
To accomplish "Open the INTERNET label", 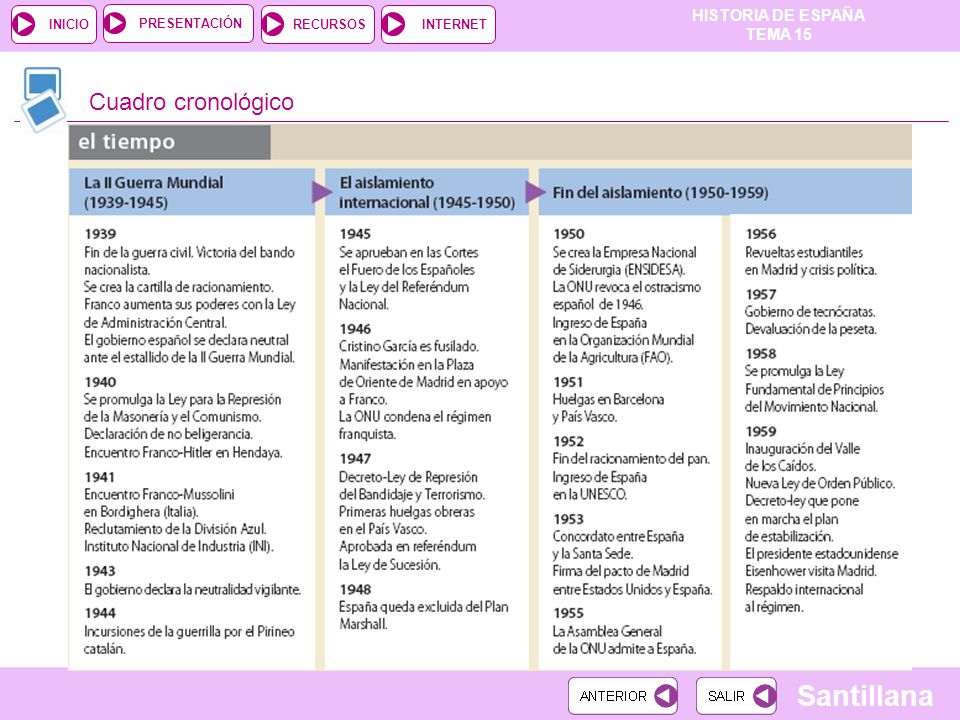I will tap(454, 24).
